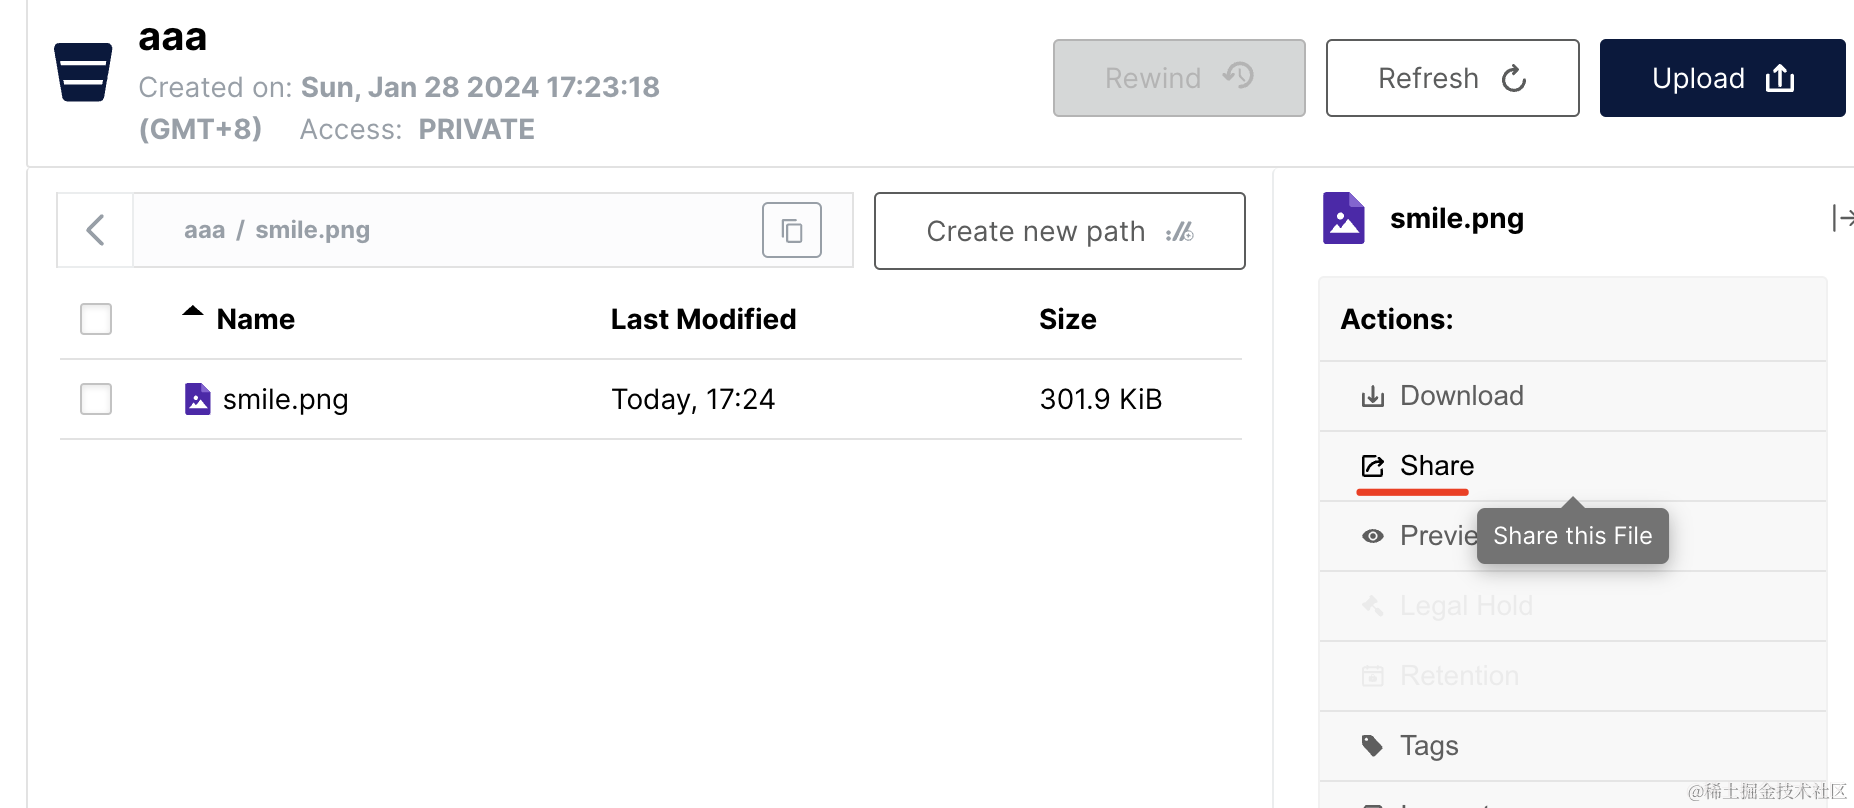Screen dimensions: 1854x808
Task: Click the Download icon in Actions
Action: tap(1373, 397)
